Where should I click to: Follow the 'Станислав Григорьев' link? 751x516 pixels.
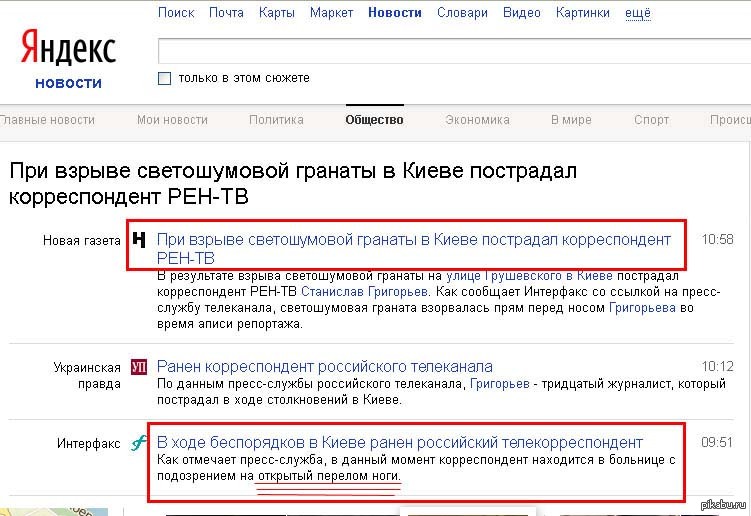[364, 292]
